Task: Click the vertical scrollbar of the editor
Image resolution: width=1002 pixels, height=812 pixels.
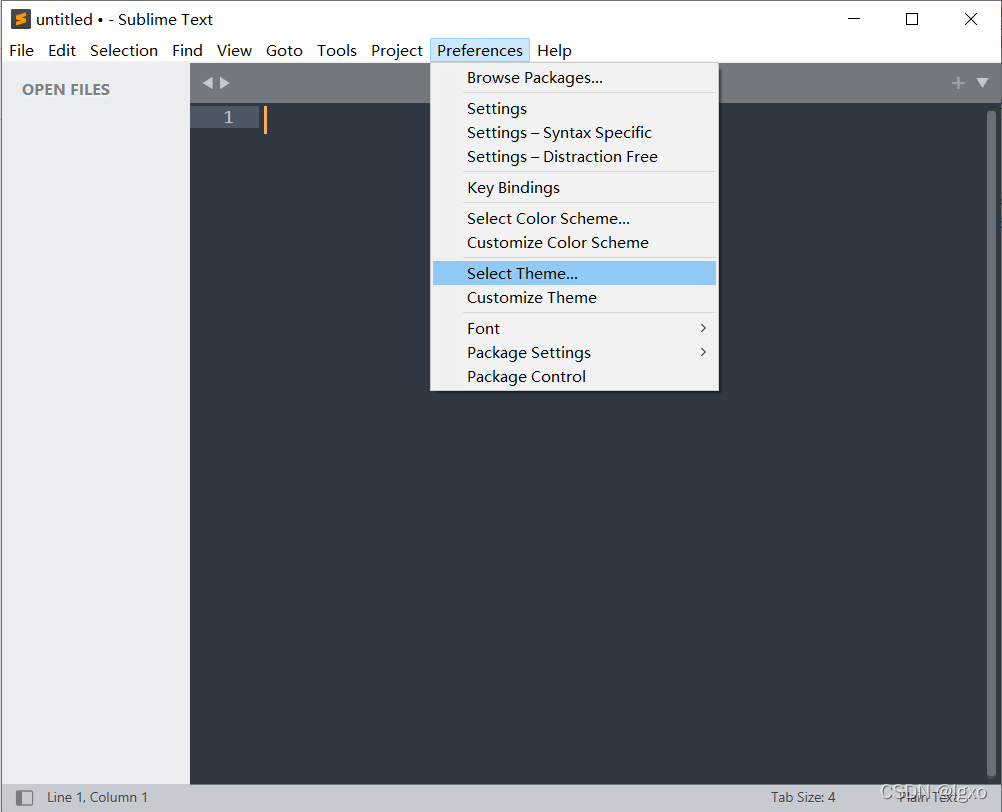Action: click(x=991, y=443)
